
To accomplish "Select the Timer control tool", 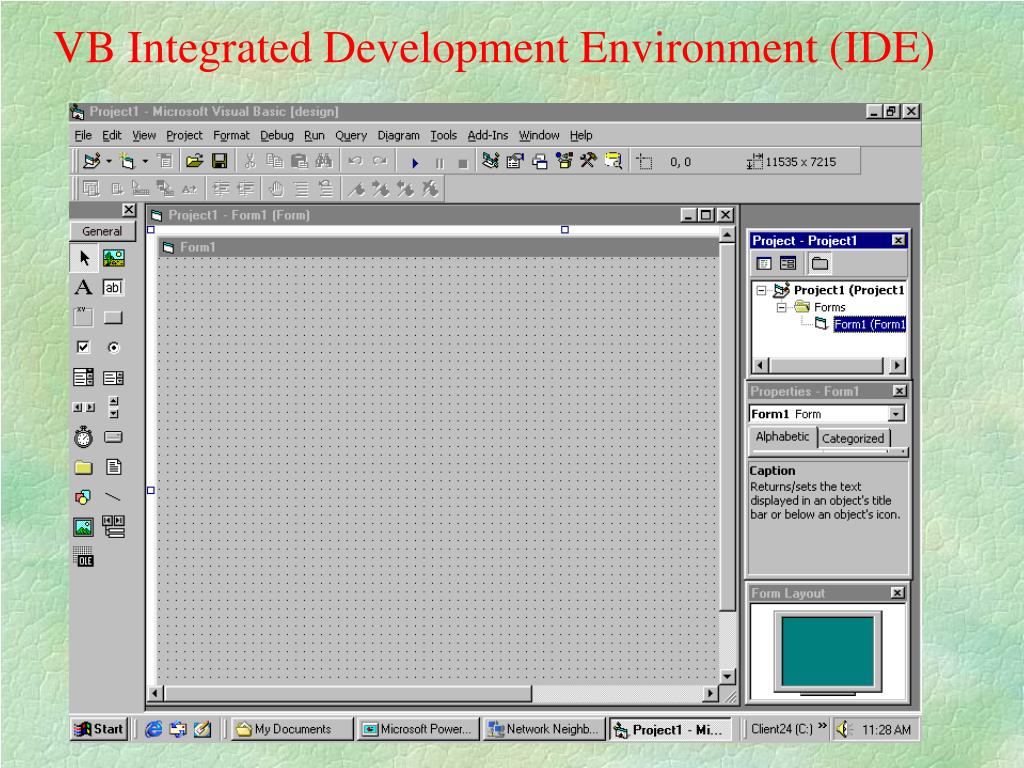I will point(84,437).
